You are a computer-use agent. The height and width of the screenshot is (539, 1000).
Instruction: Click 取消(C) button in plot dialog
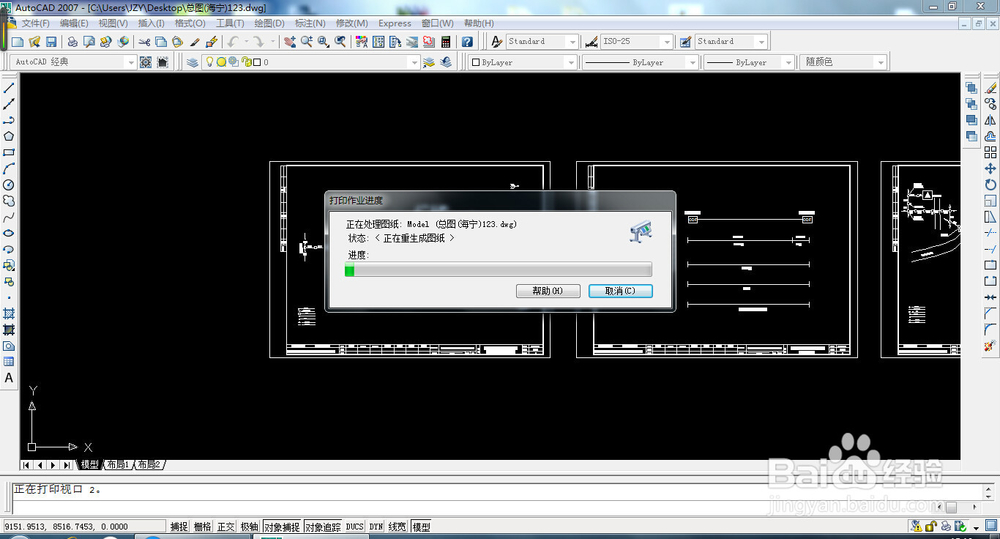point(620,291)
